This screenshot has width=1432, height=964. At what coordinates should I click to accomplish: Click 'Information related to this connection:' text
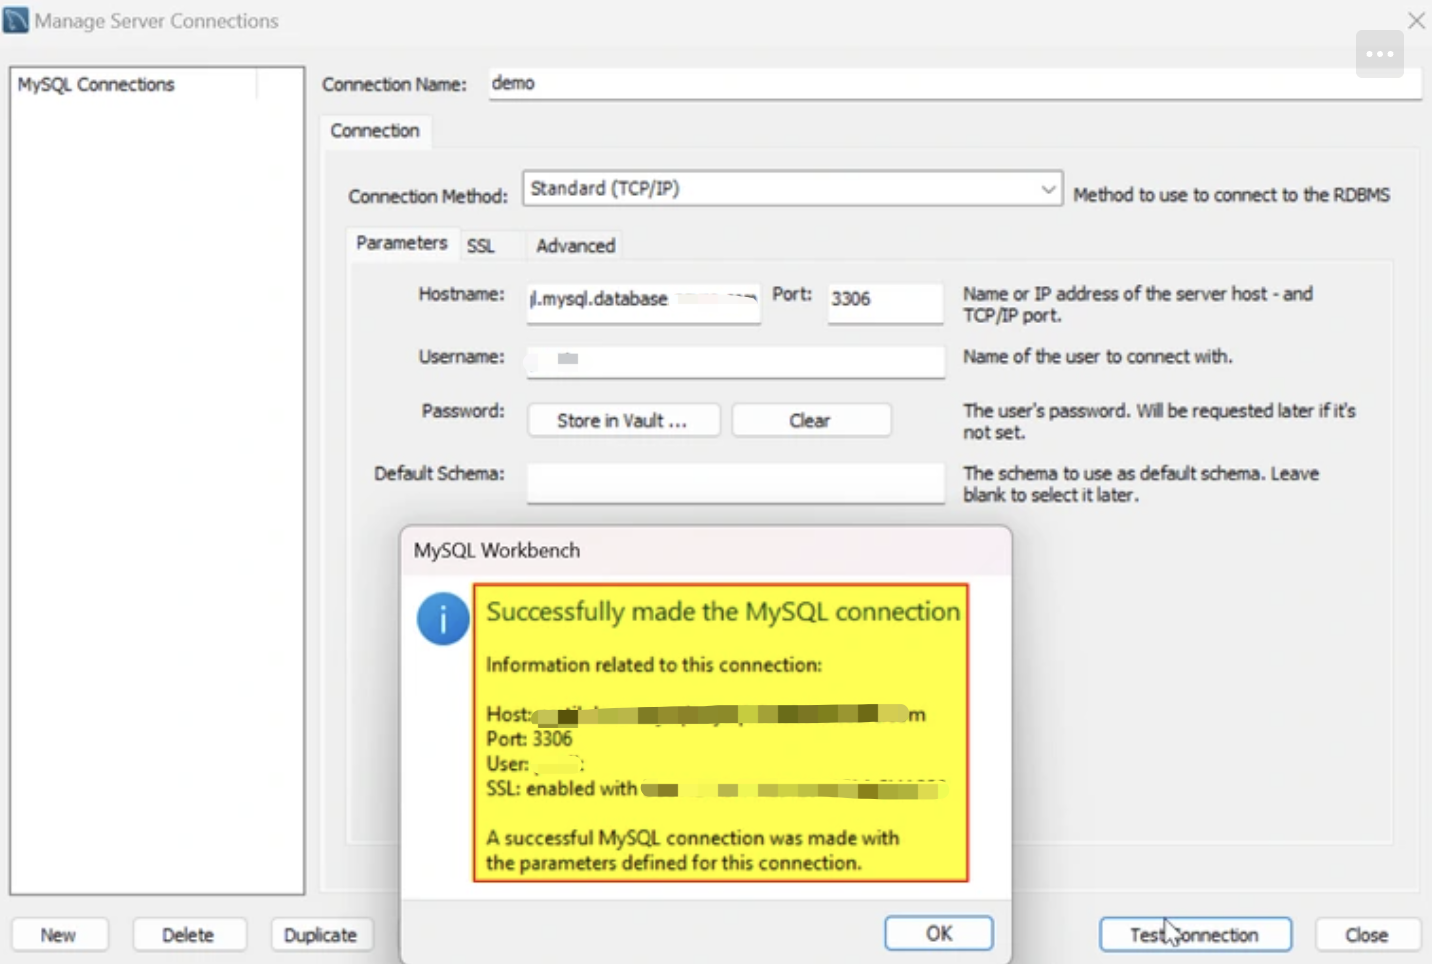coord(654,665)
